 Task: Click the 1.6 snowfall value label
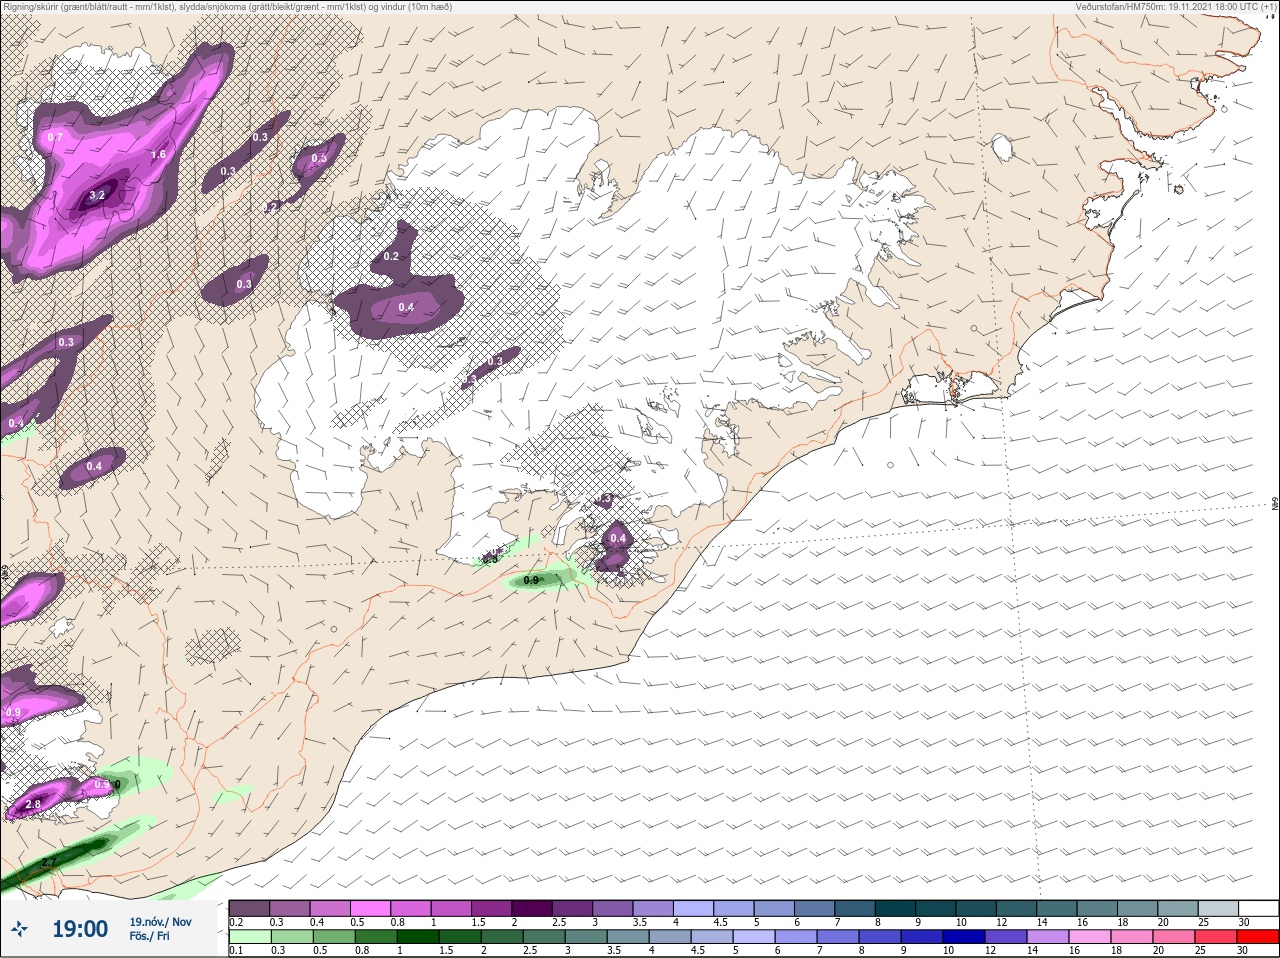[x=158, y=155]
